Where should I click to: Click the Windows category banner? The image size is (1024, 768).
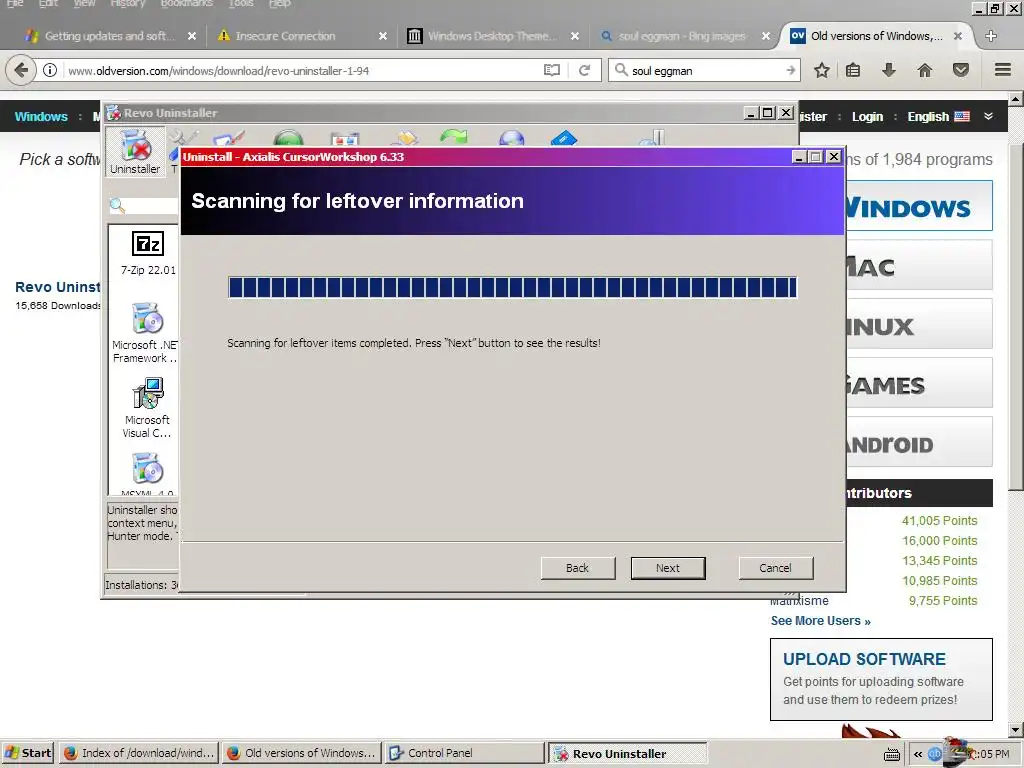point(920,206)
